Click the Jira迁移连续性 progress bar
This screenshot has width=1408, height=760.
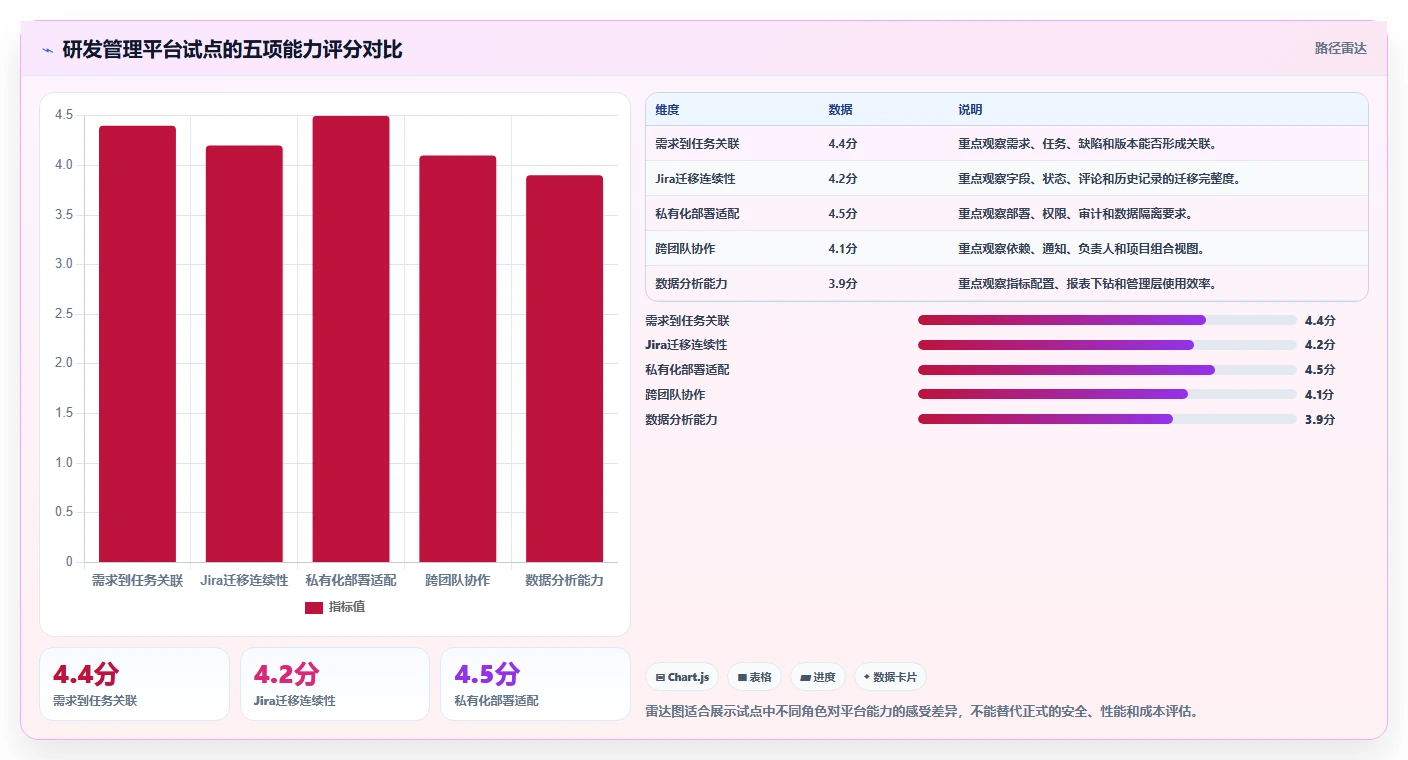[x=1107, y=345]
